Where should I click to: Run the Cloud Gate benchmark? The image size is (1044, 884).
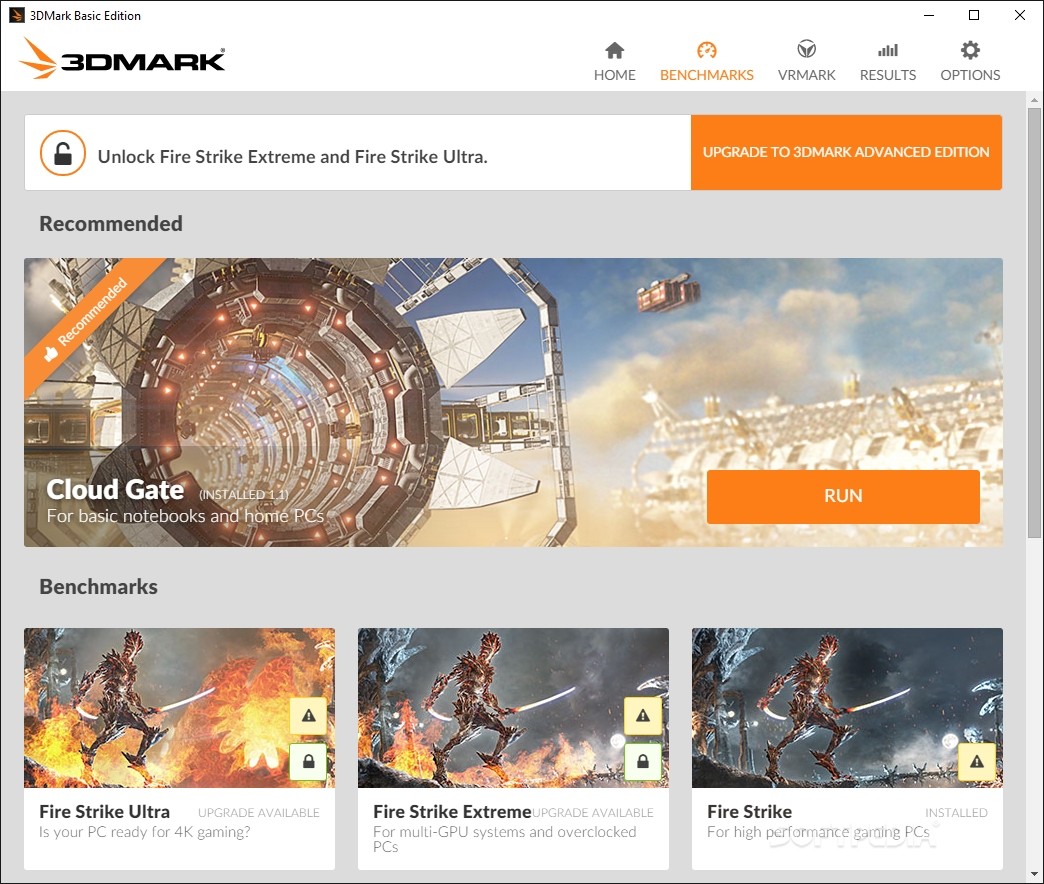(x=843, y=496)
